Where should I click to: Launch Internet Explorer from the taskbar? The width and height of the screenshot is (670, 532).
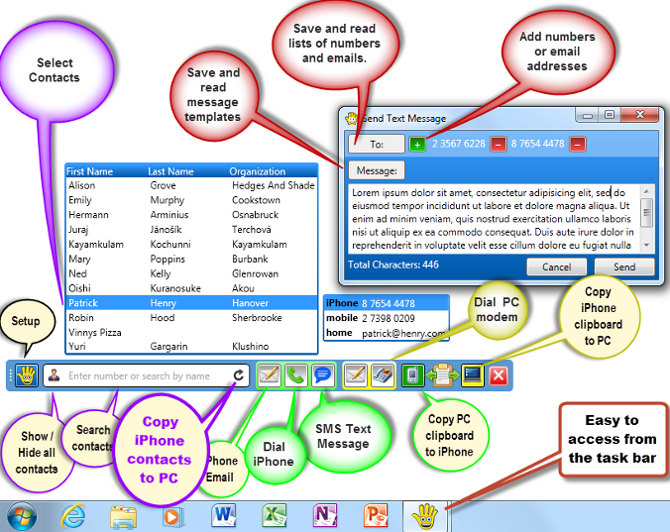73,517
